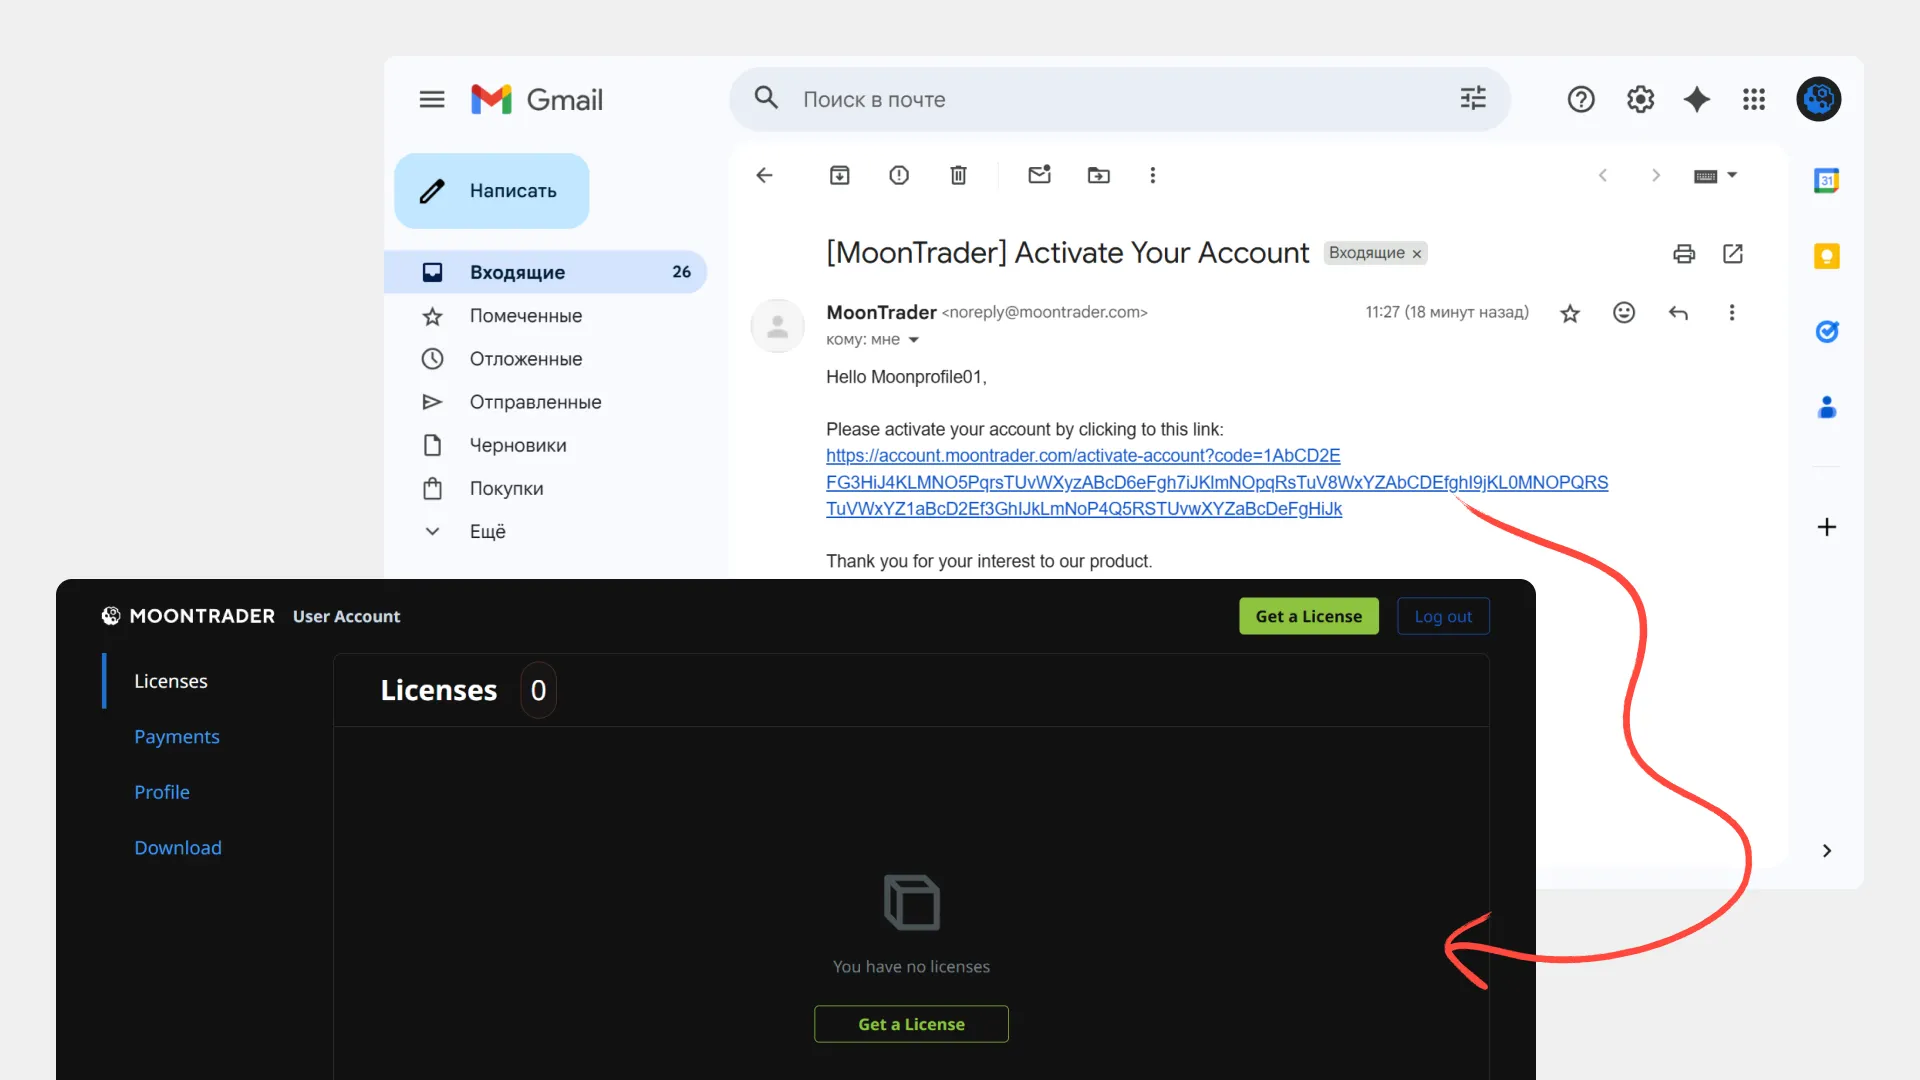Expand recipient details next to кому: мне
1920x1080 pixels.
click(x=913, y=340)
